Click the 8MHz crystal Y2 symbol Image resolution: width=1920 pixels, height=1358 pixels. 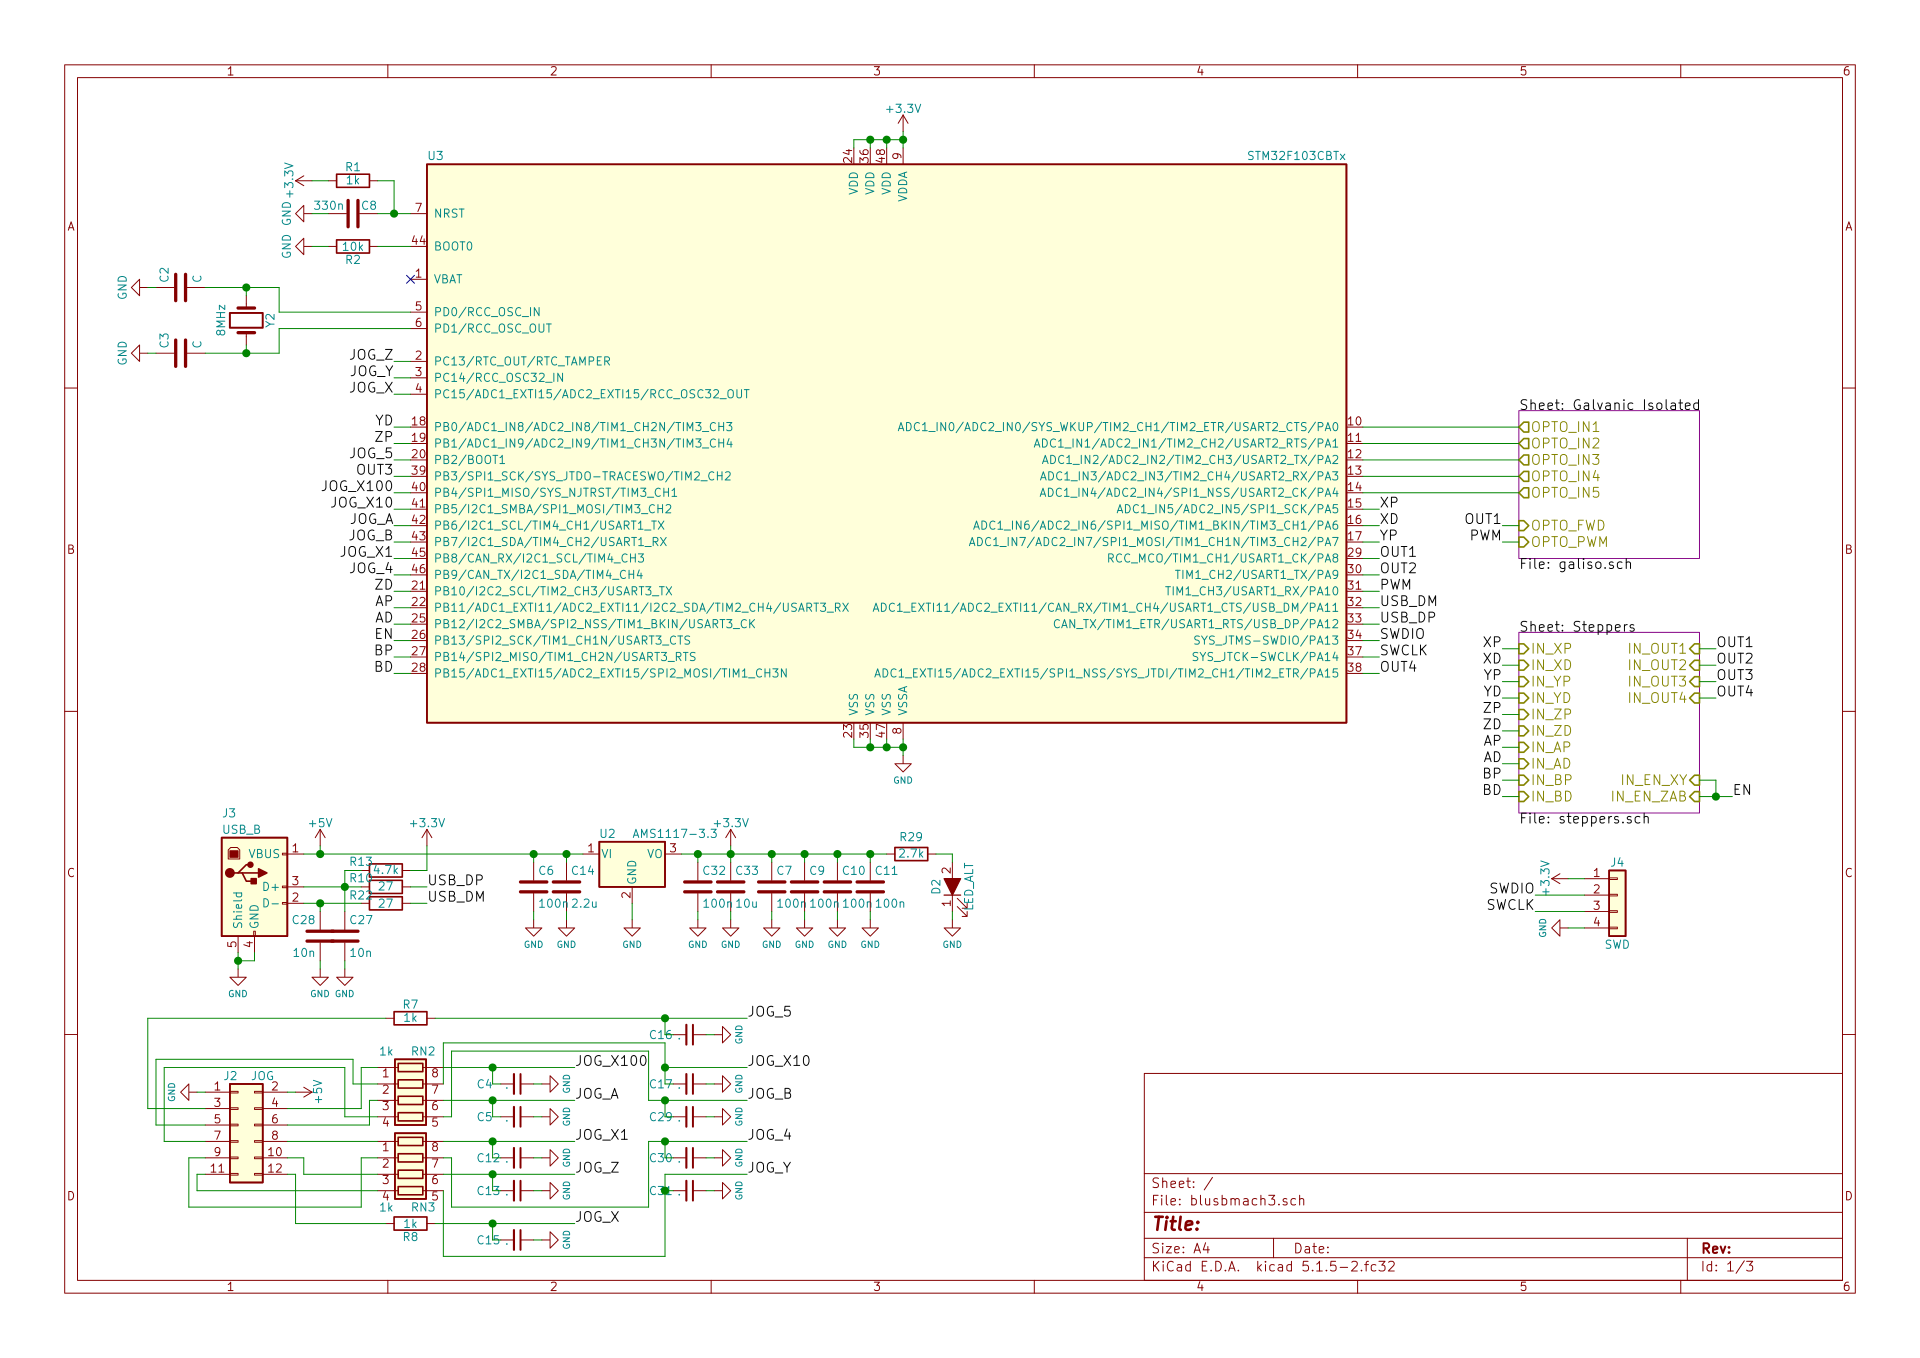pos(246,320)
